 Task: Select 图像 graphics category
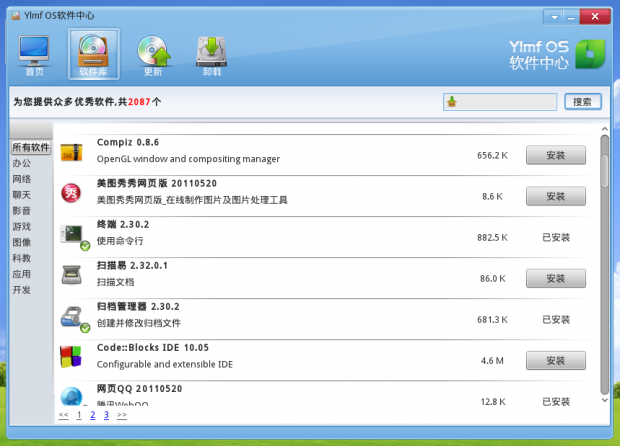point(21,242)
